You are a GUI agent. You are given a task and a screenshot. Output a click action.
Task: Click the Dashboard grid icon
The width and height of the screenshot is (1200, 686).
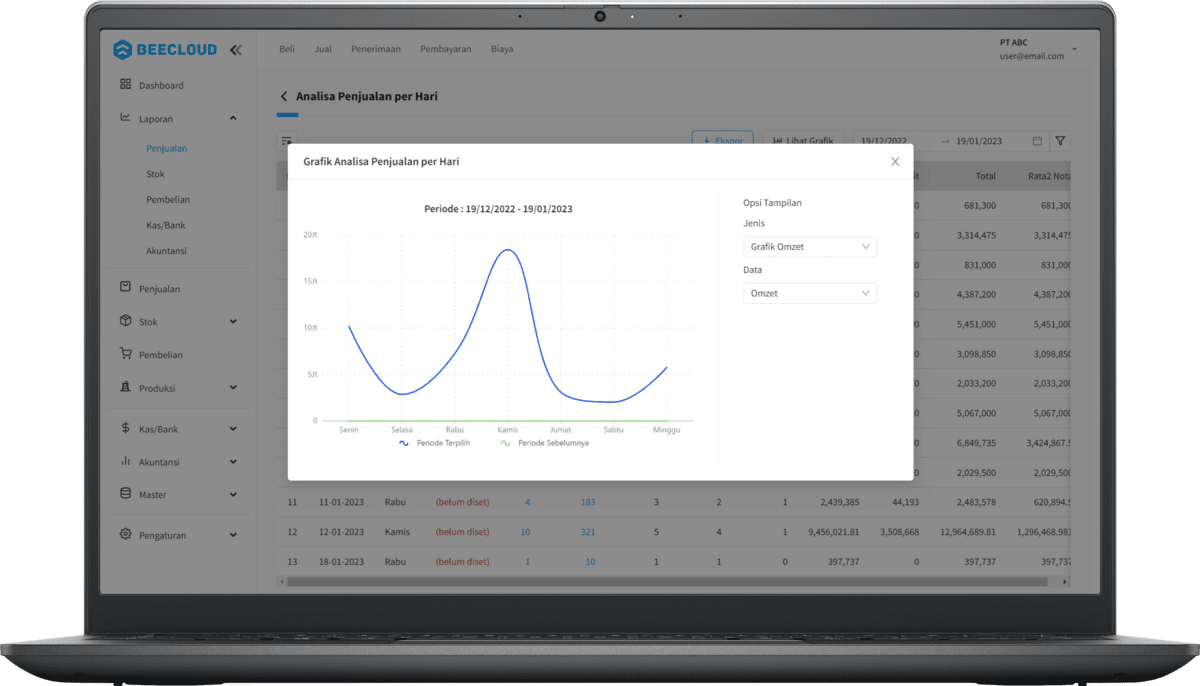[x=125, y=84]
